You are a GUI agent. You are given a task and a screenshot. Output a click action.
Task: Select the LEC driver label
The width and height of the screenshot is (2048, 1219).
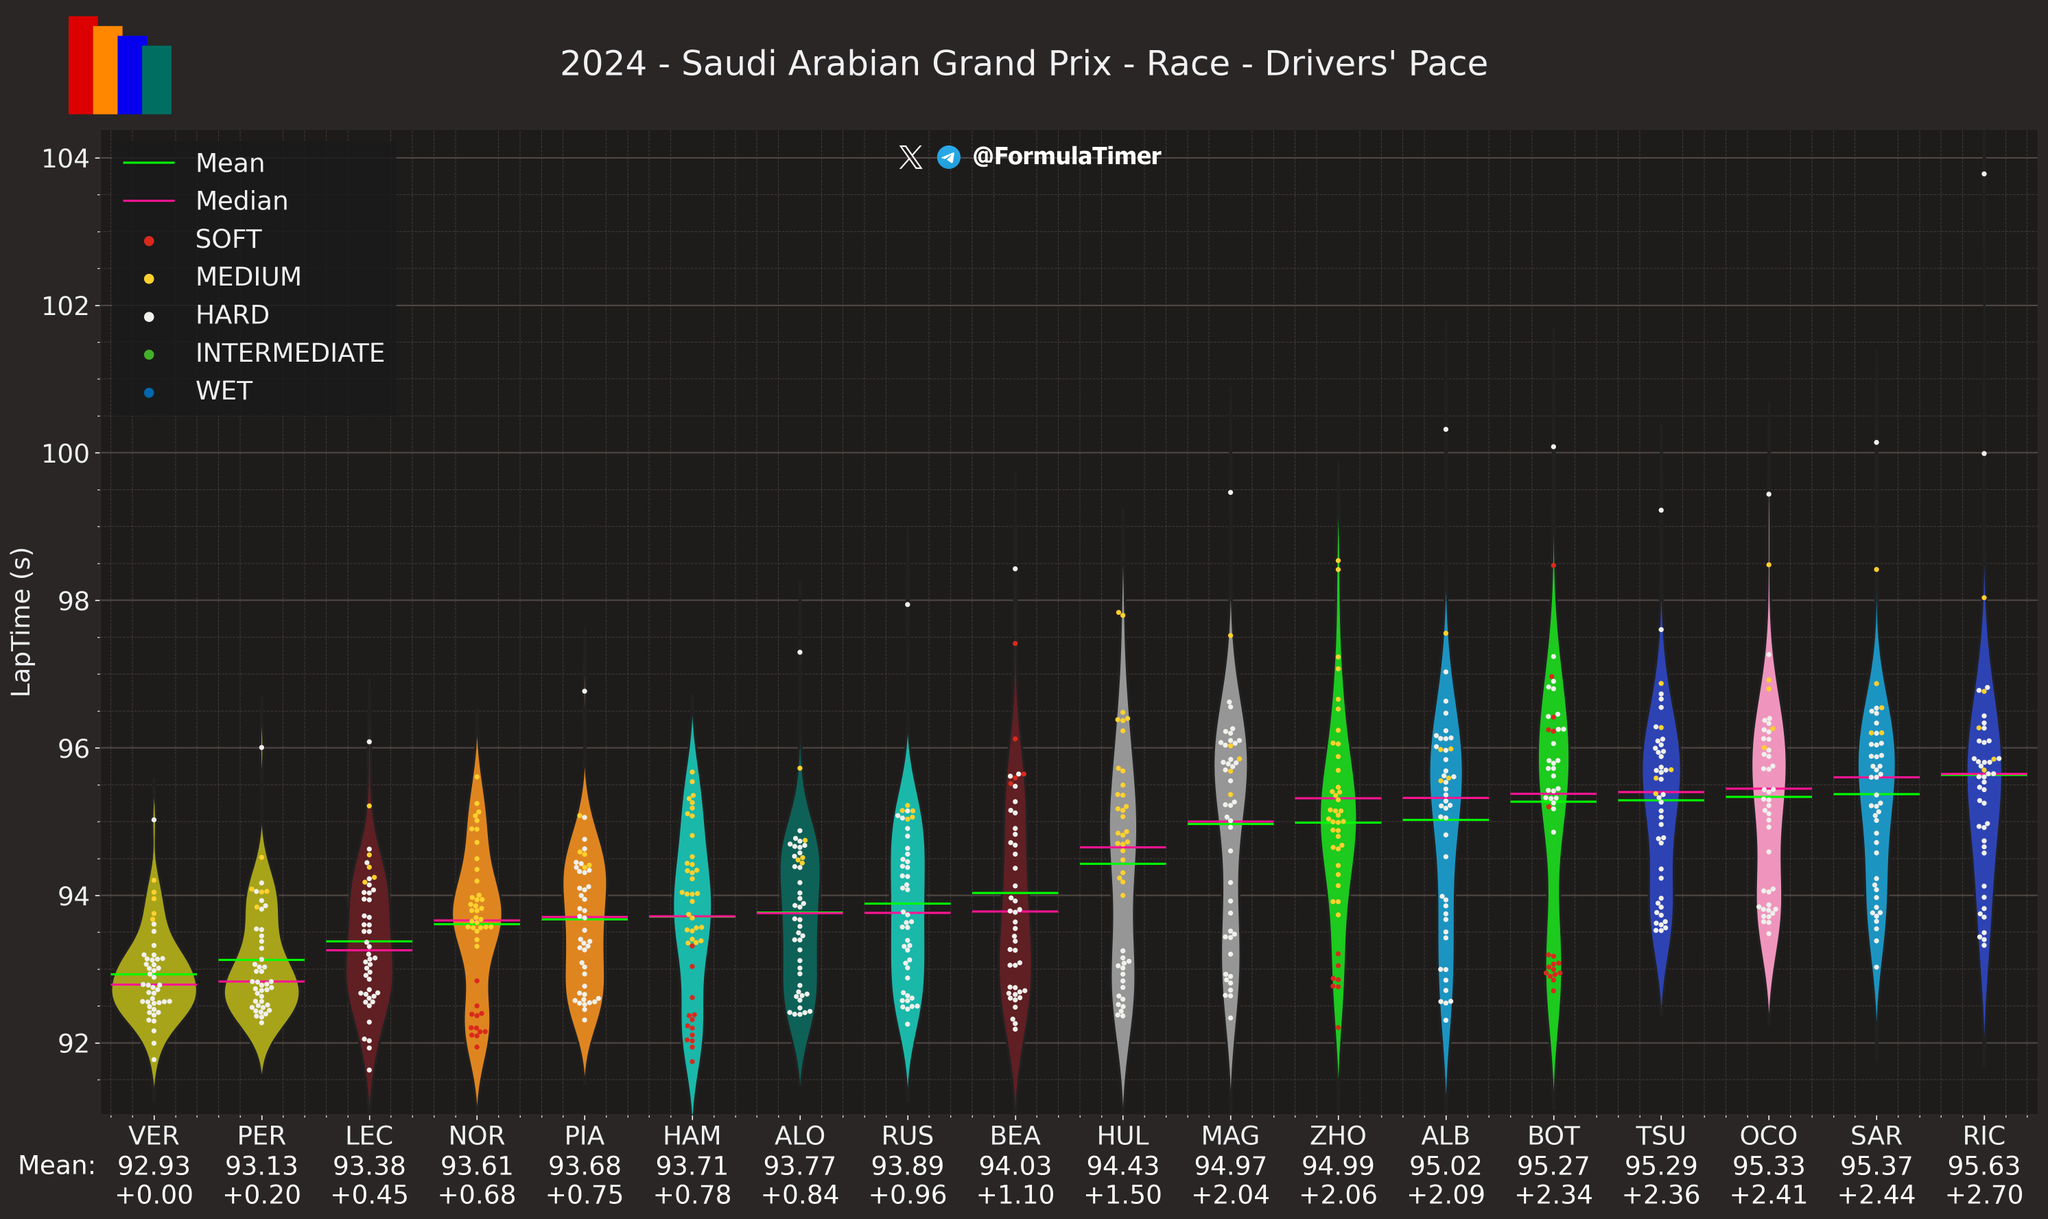(369, 1136)
